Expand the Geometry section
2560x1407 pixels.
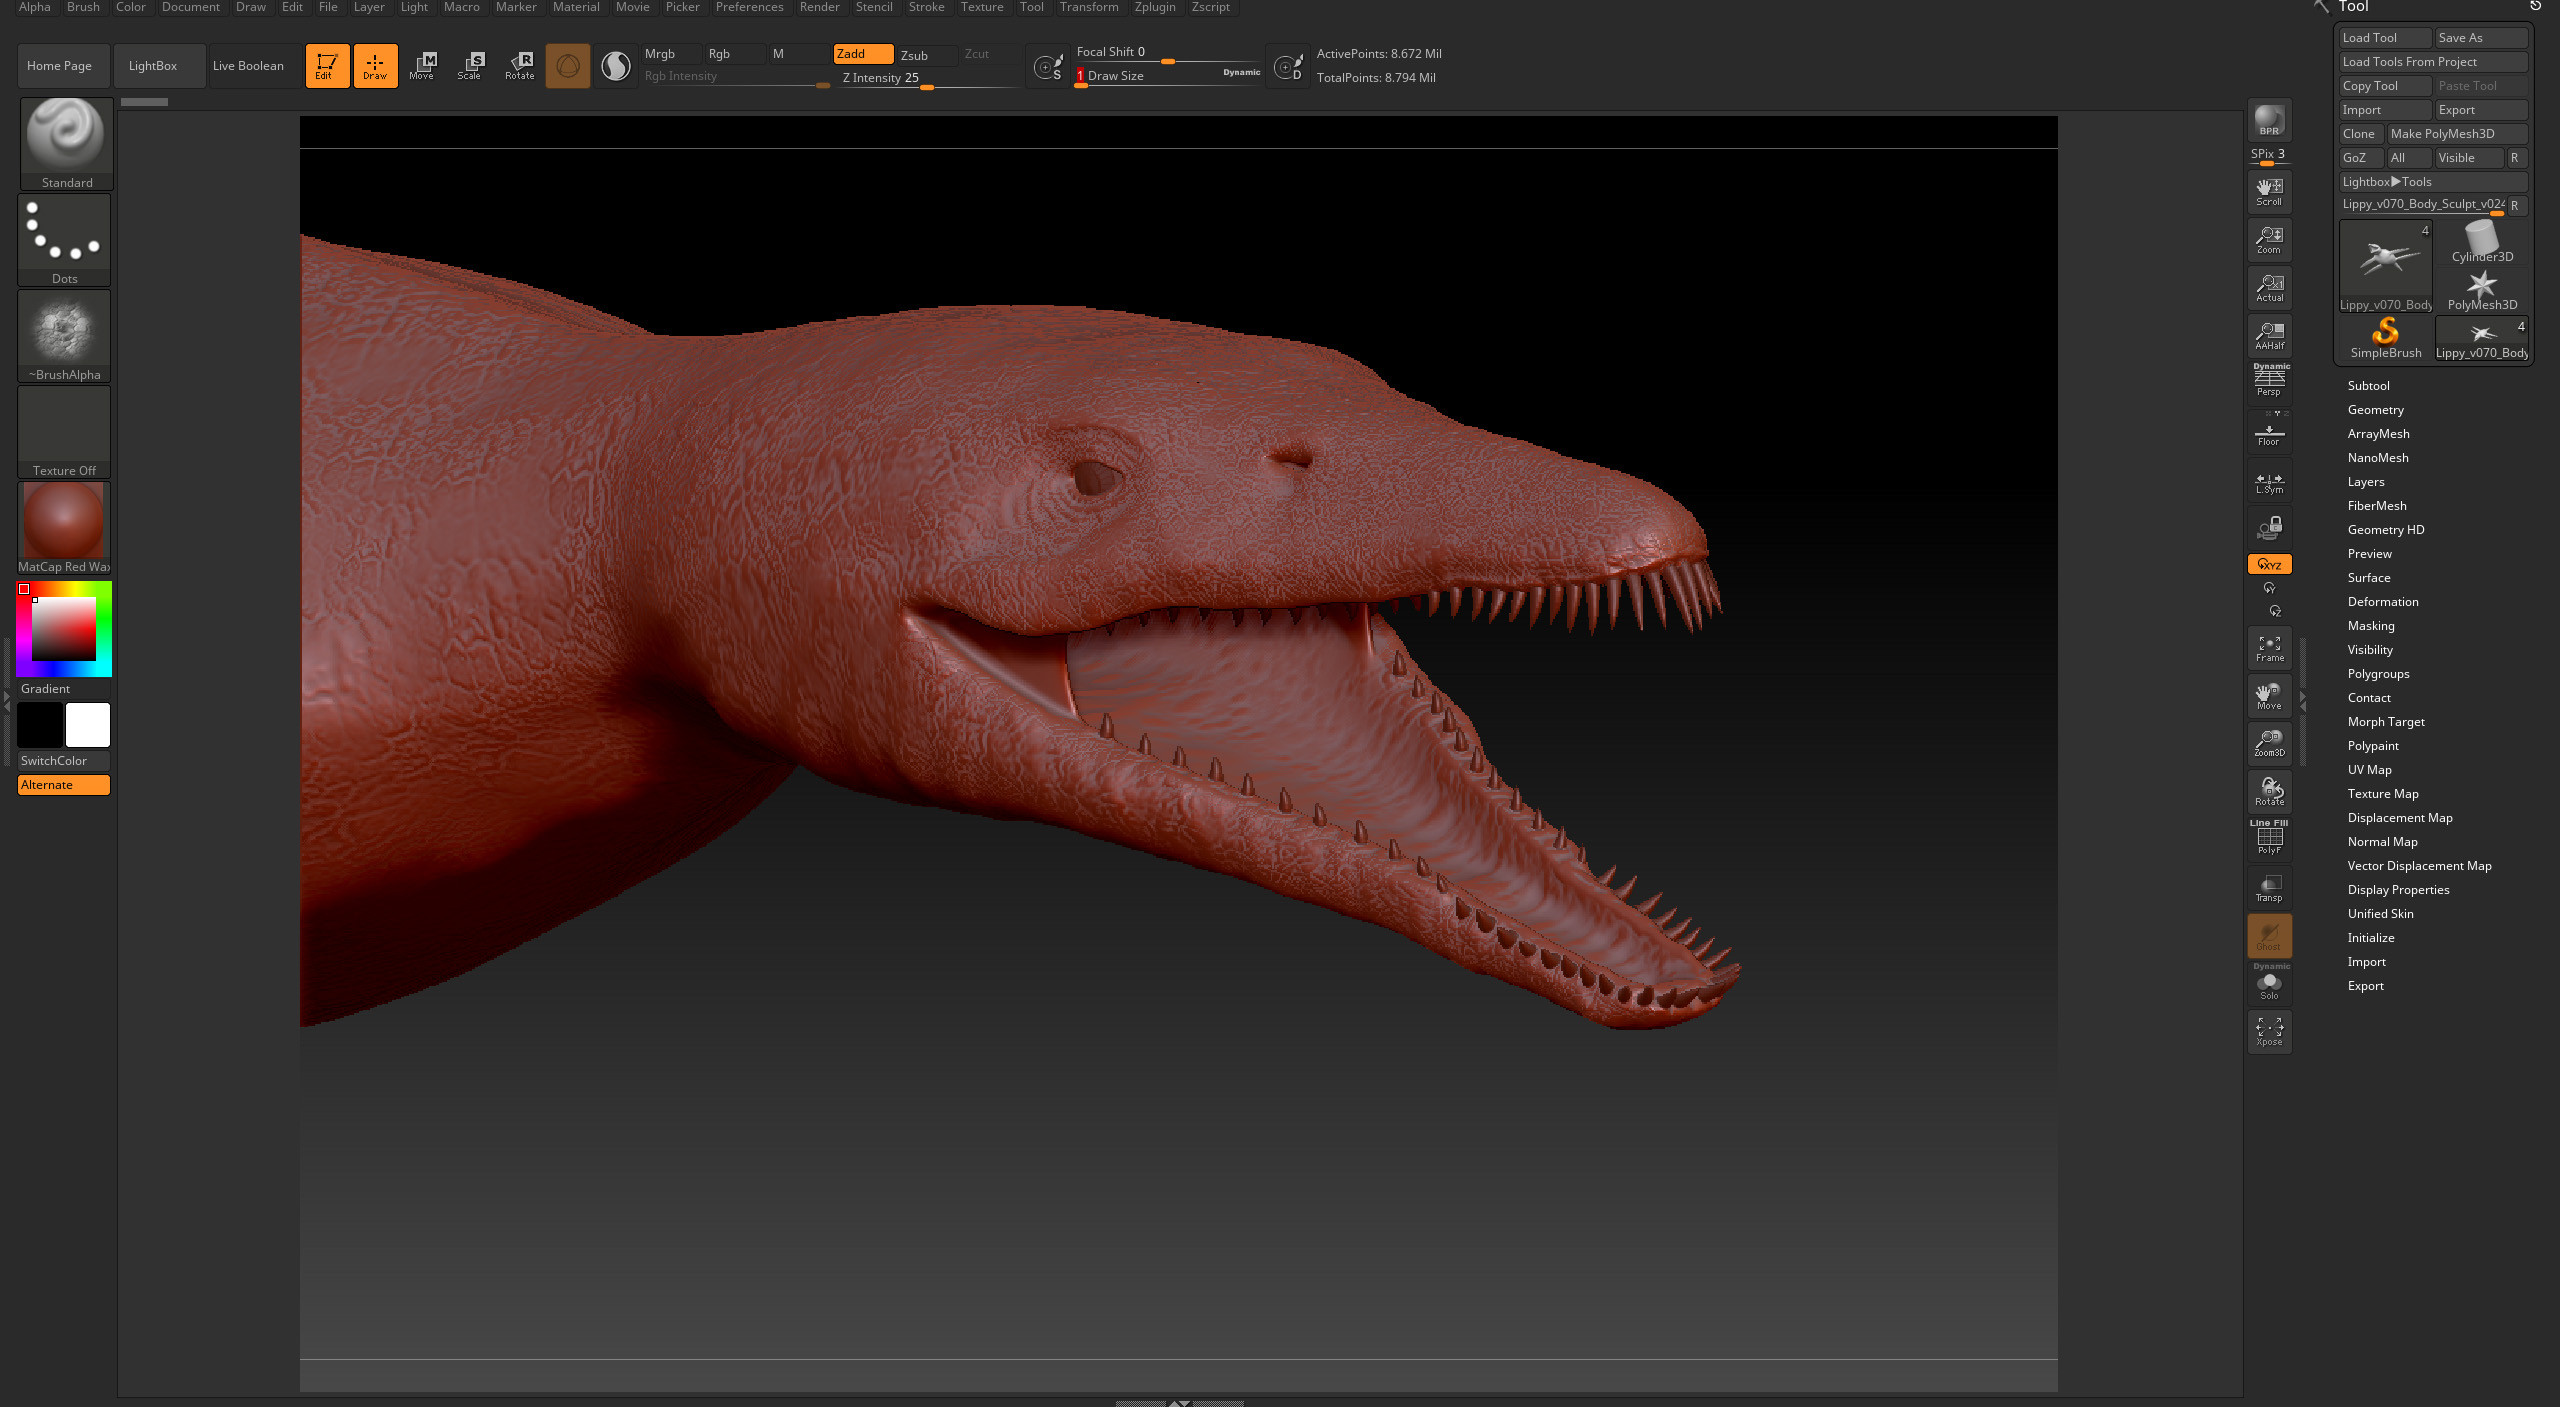click(x=2375, y=410)
